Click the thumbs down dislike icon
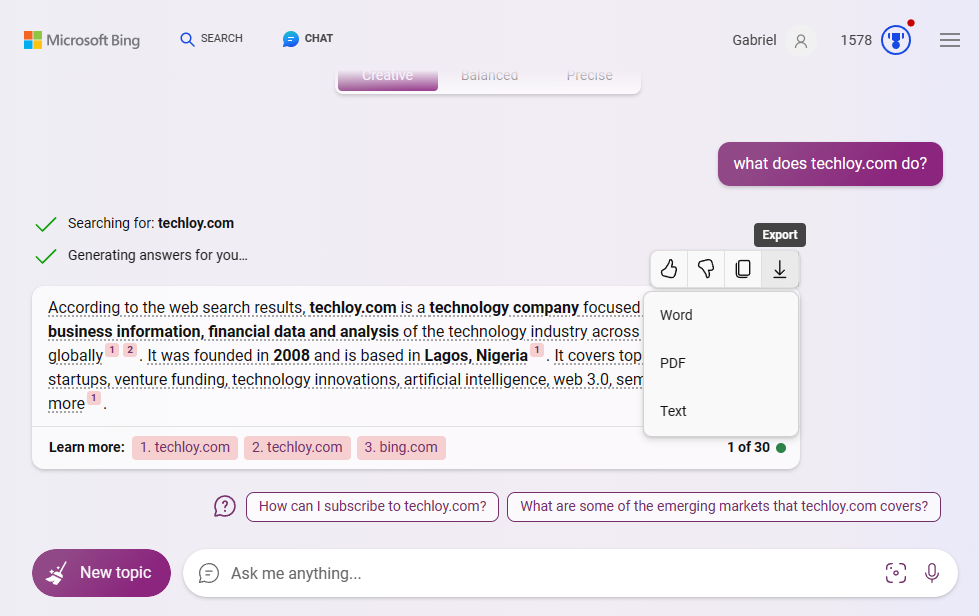 pos(706,269)
